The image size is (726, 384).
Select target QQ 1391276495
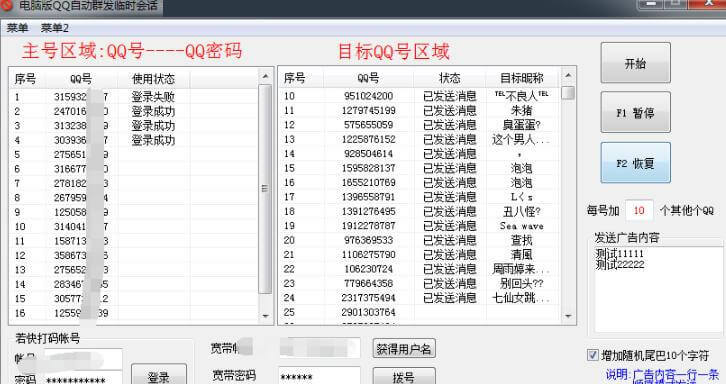click(x=369, y=211)
